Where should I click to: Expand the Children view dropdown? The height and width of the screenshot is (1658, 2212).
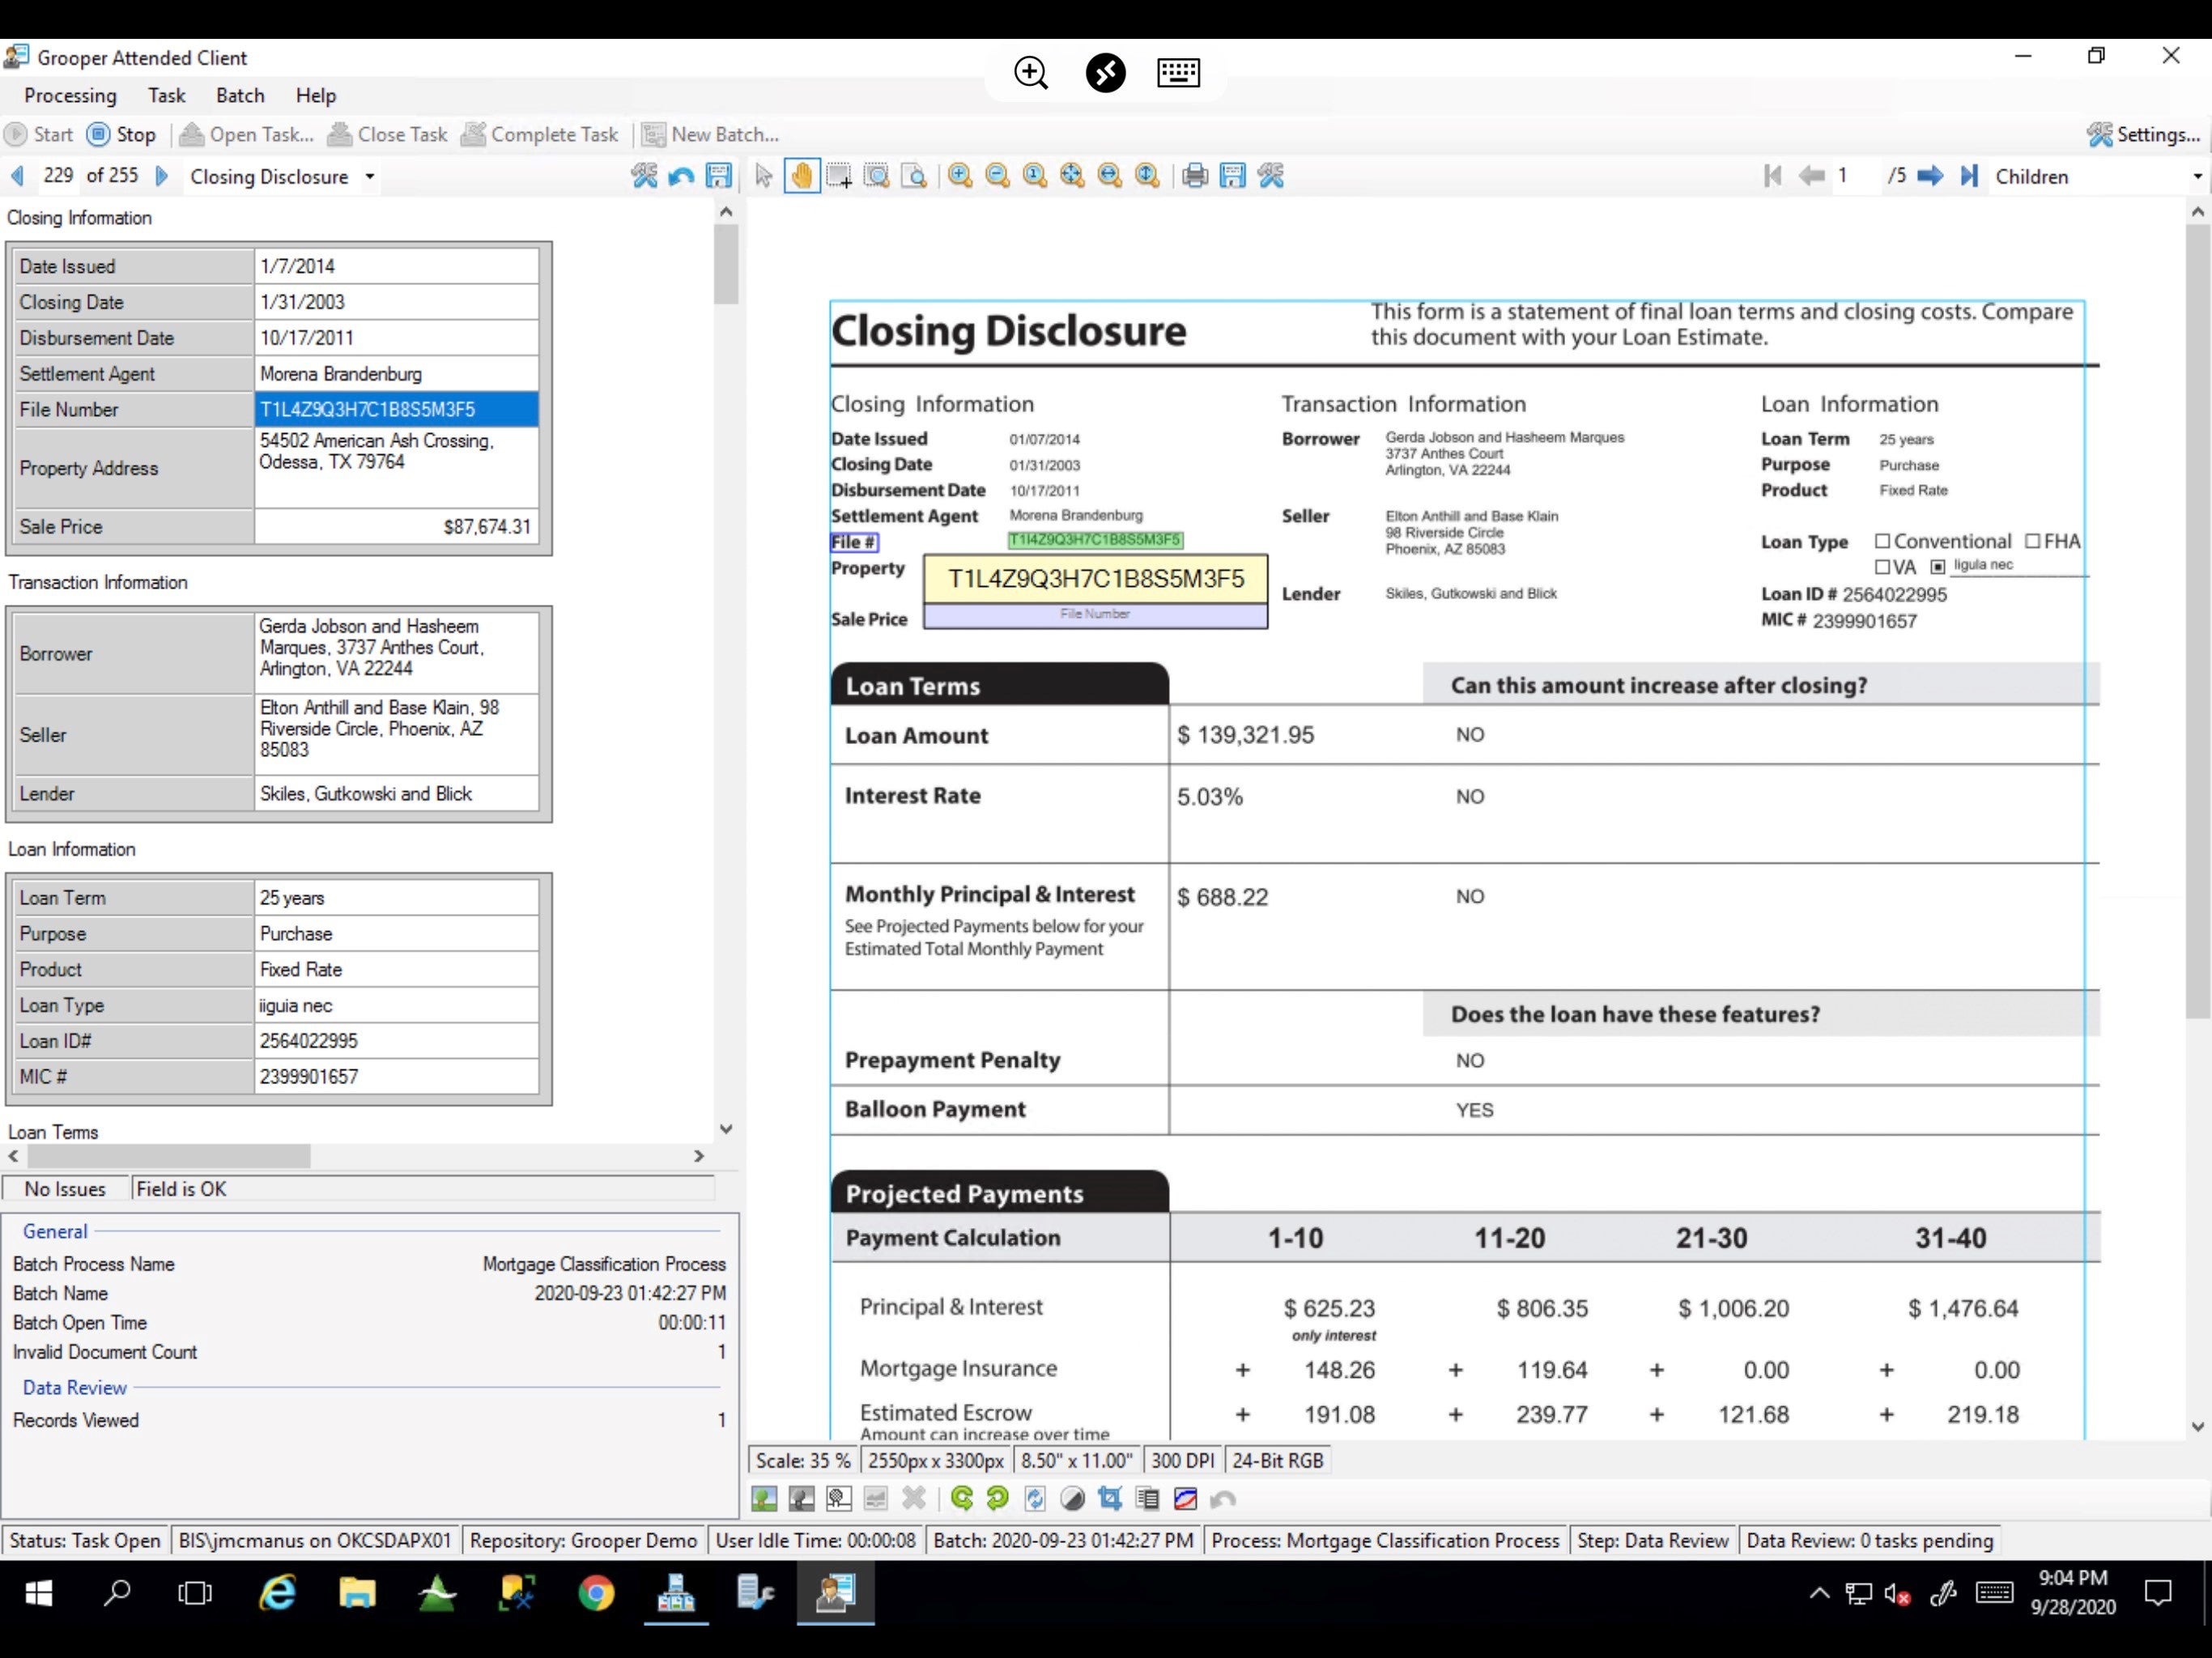2196,177
